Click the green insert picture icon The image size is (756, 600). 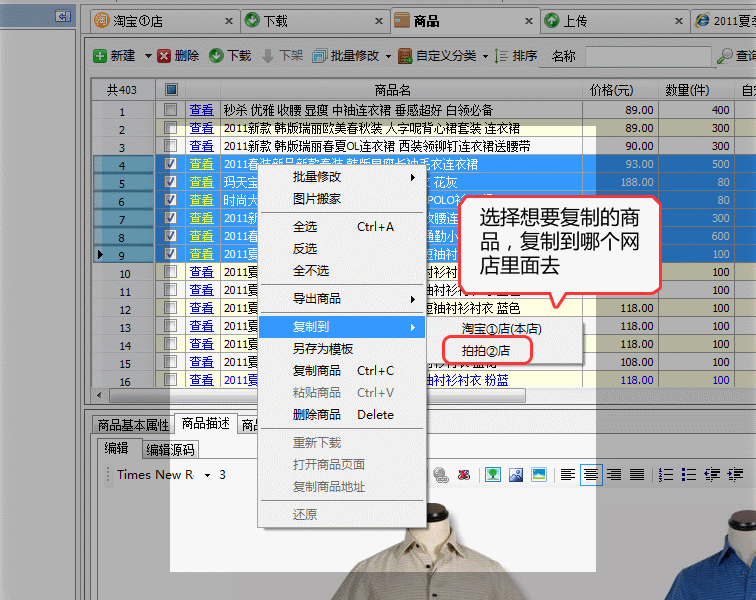point(493,475)
